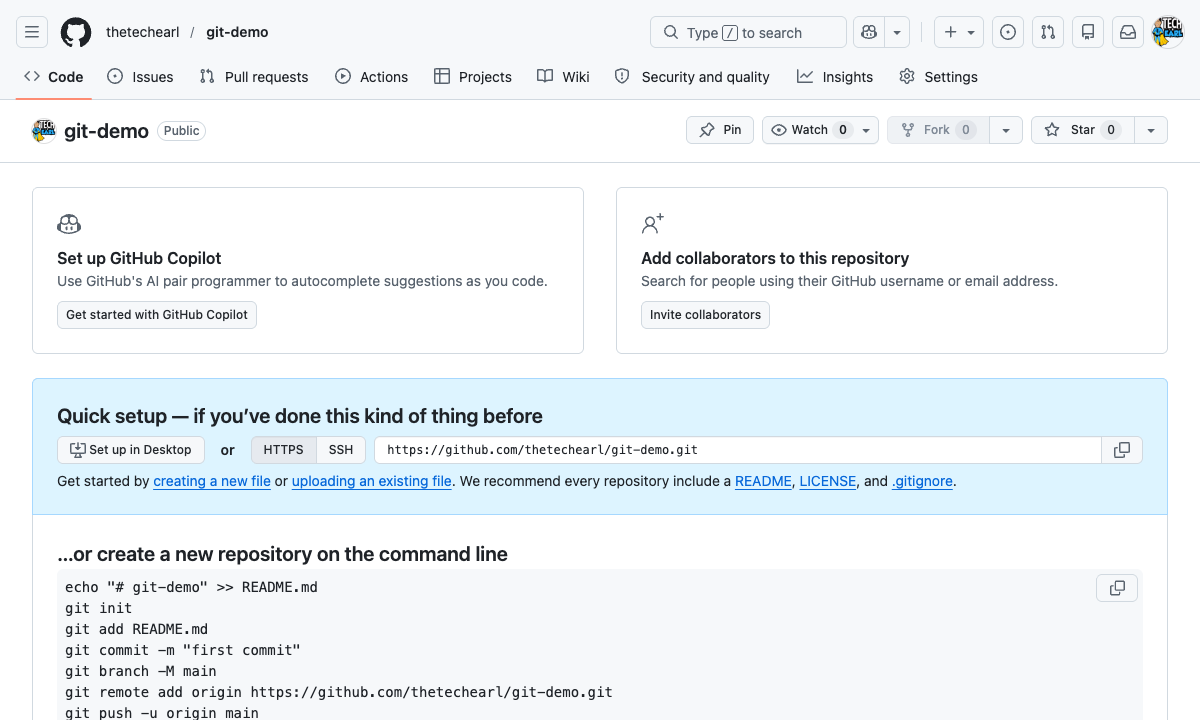Click Invite collaborators button
This screenshot has height=720, width=1200.
[705, 315]
